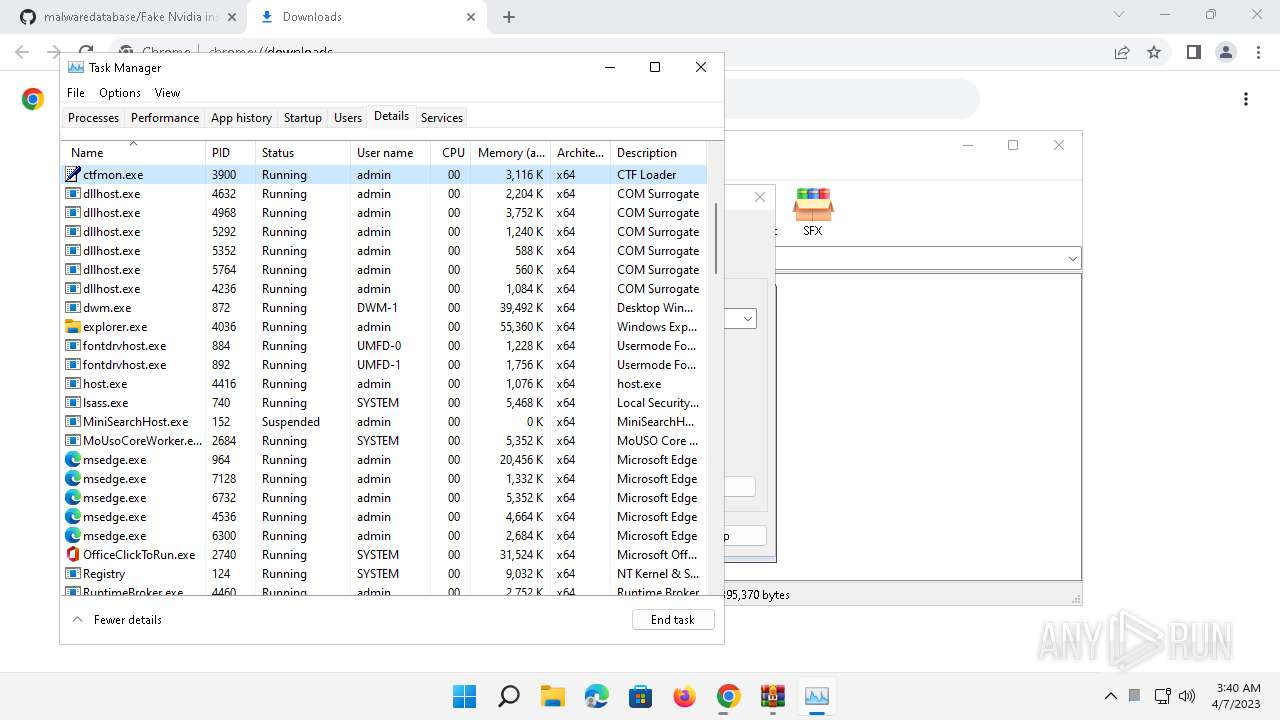Switch to the App history tab
Screen dimensions: 1280x720
coord(241,118)
